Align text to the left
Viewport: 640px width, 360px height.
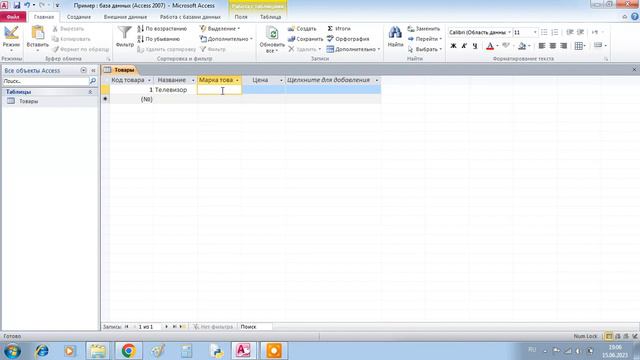[x=542, y=46]
